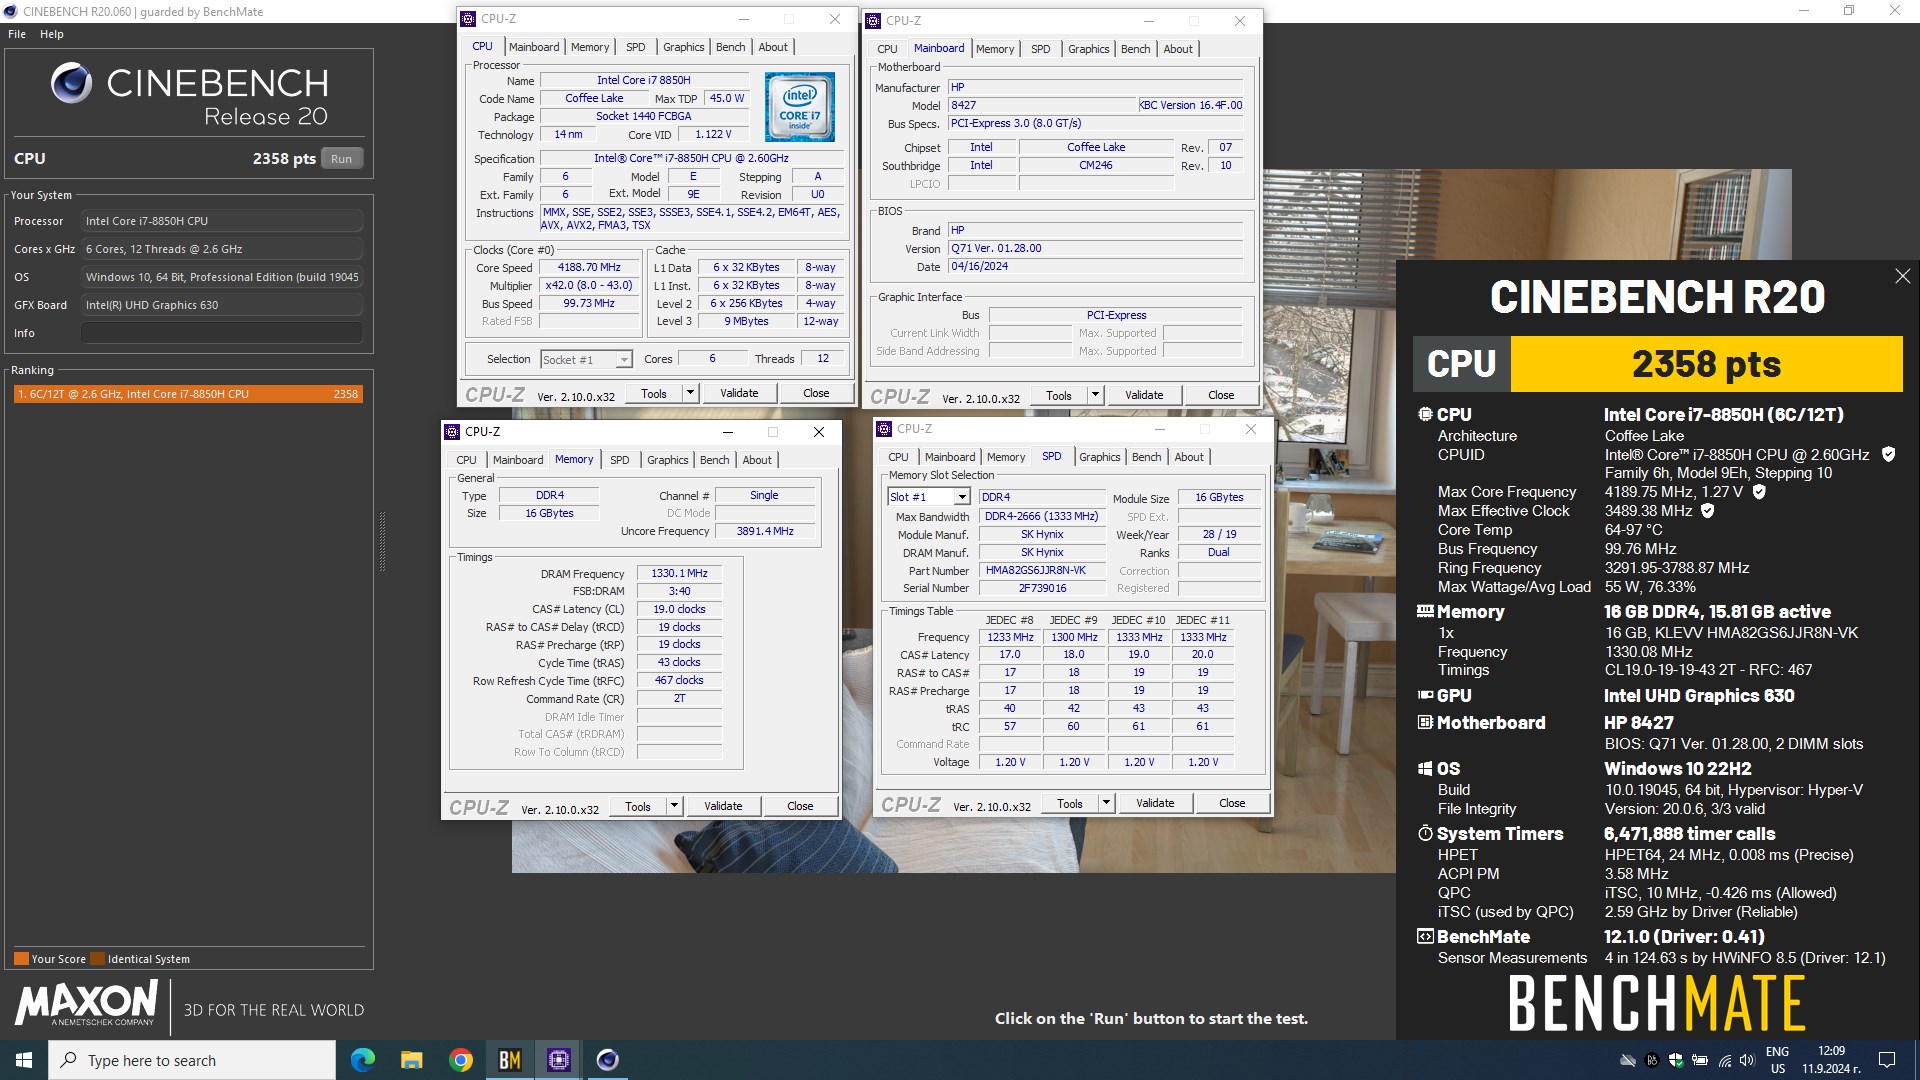Open the clock showing 12:09

point(1831,1060)
